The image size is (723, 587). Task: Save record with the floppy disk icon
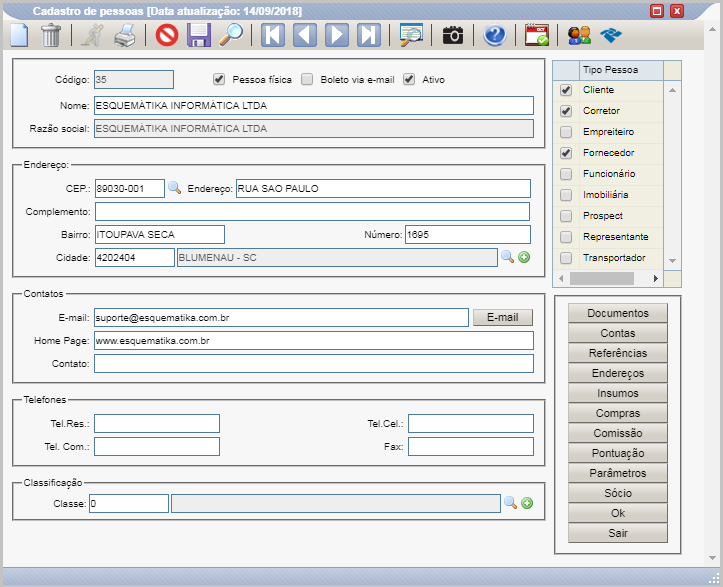[x=199, y=35]
